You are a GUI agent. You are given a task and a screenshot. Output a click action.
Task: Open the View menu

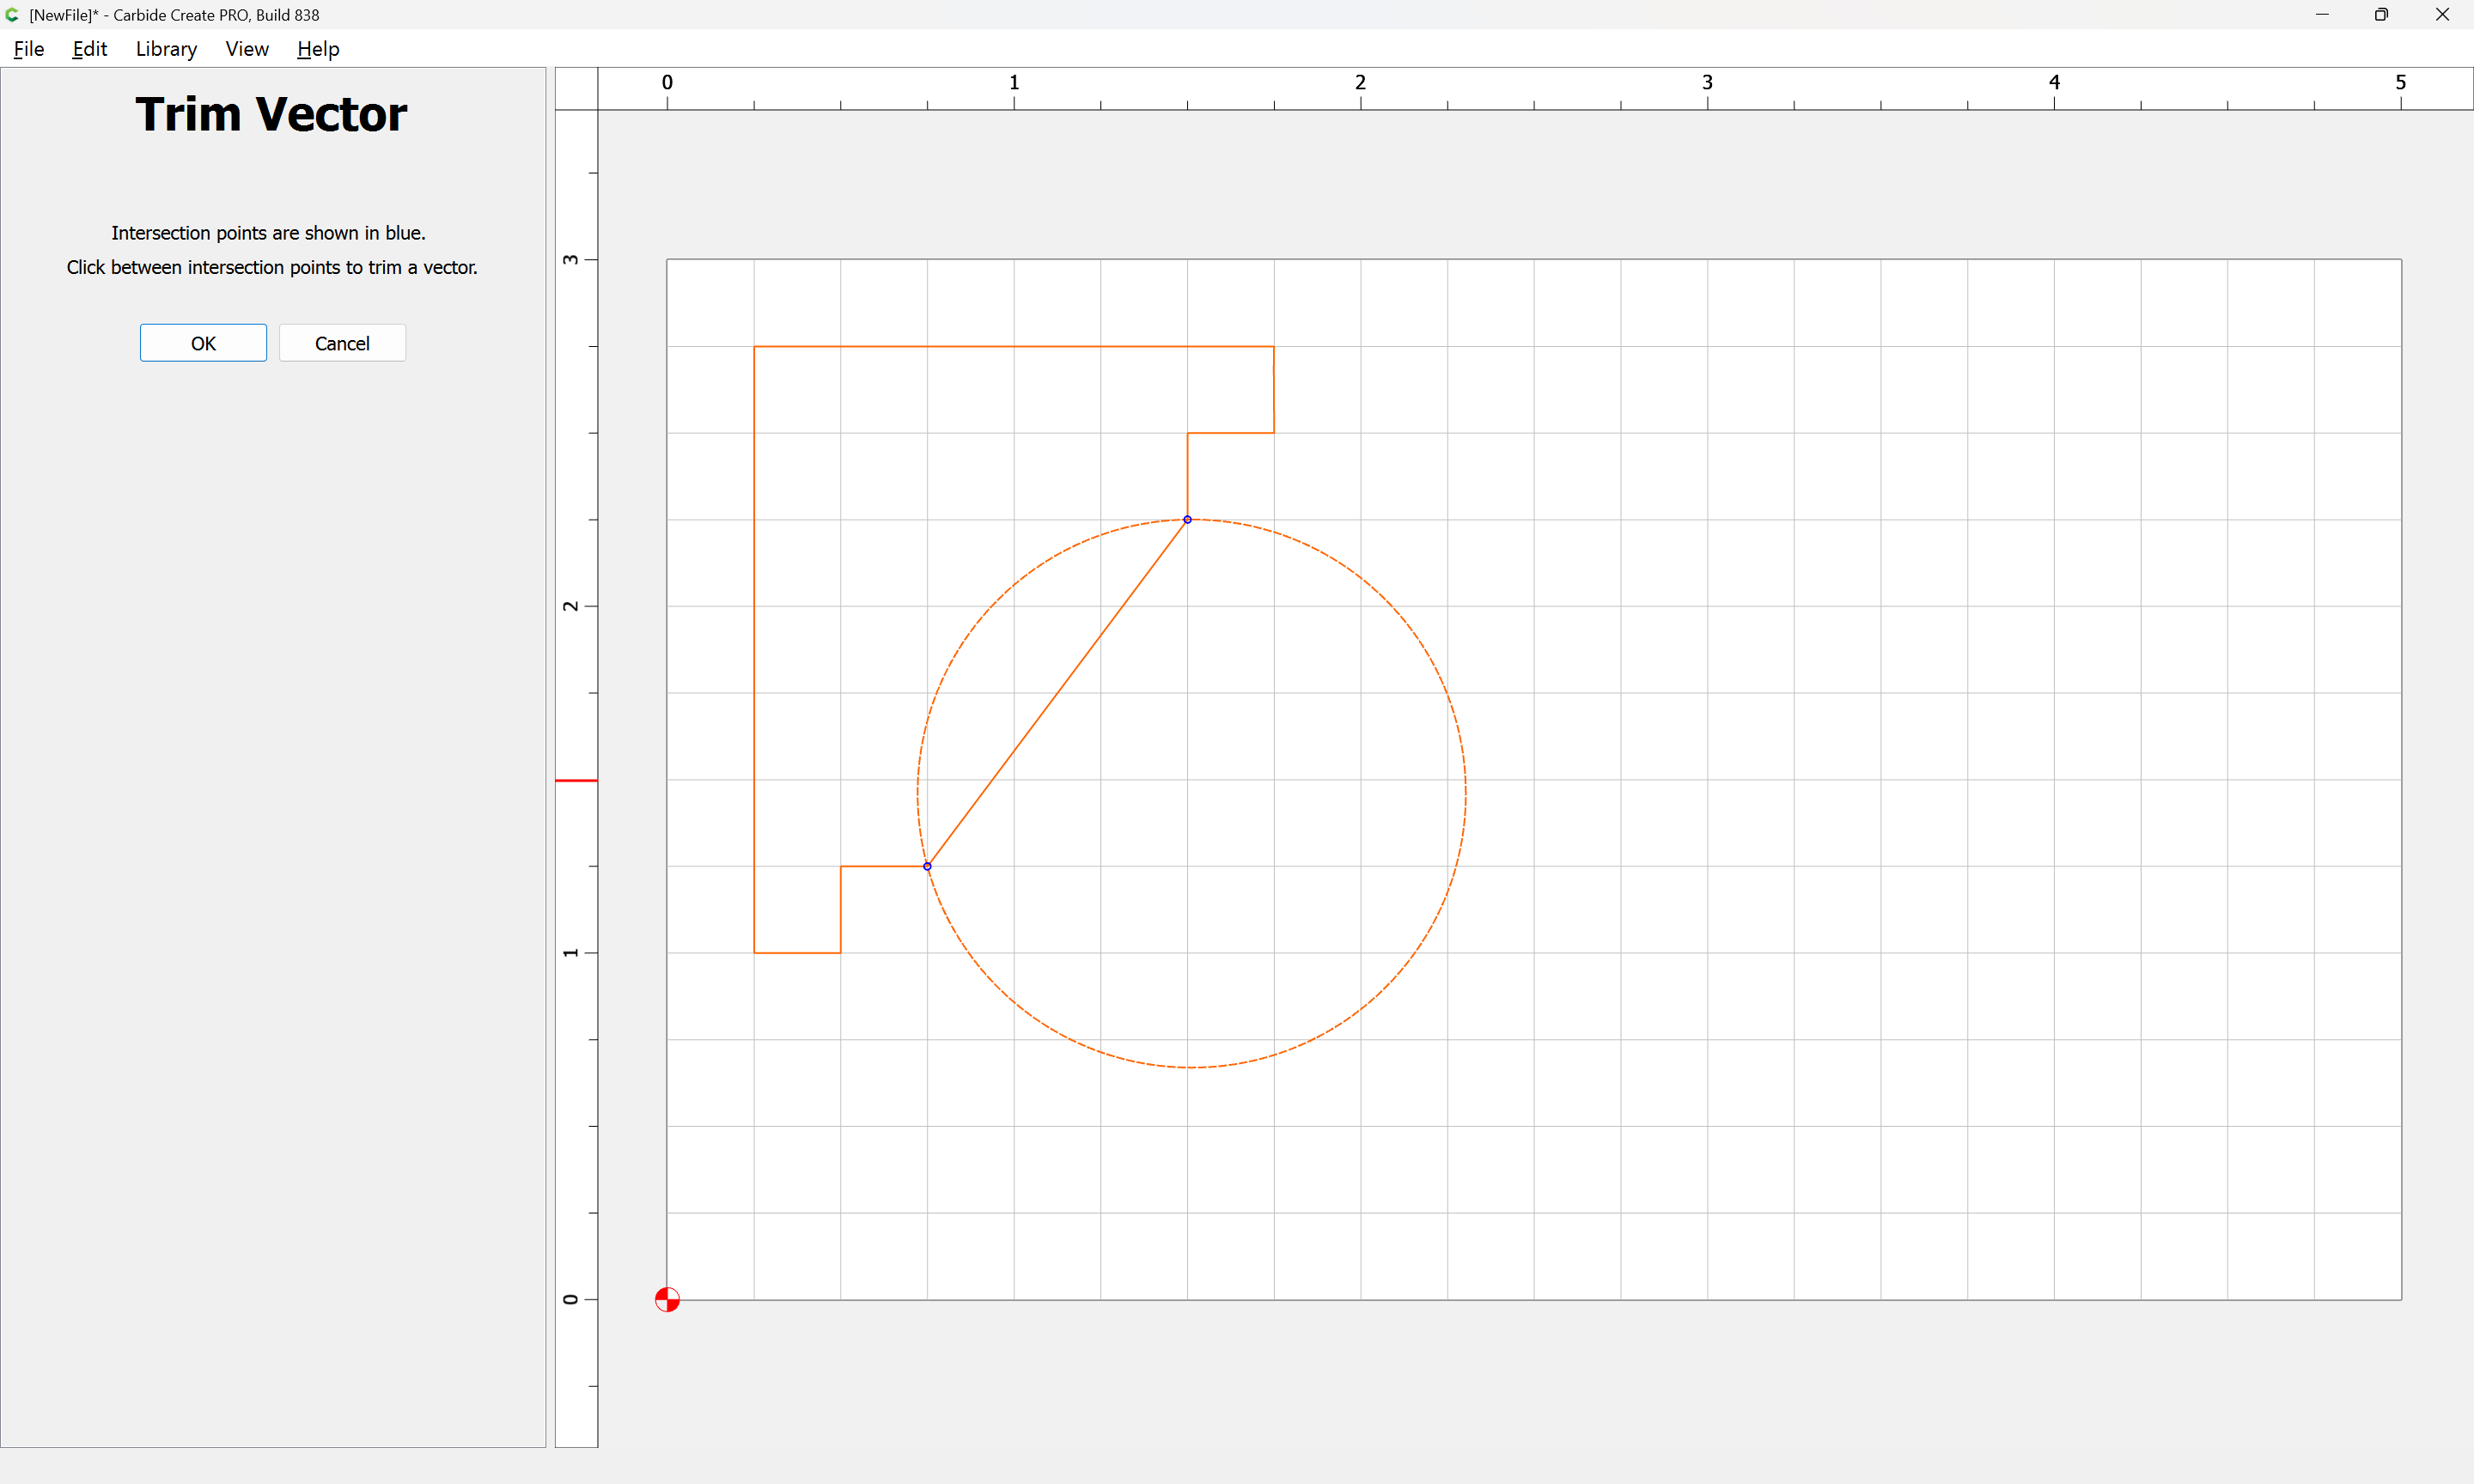[247, 49]
